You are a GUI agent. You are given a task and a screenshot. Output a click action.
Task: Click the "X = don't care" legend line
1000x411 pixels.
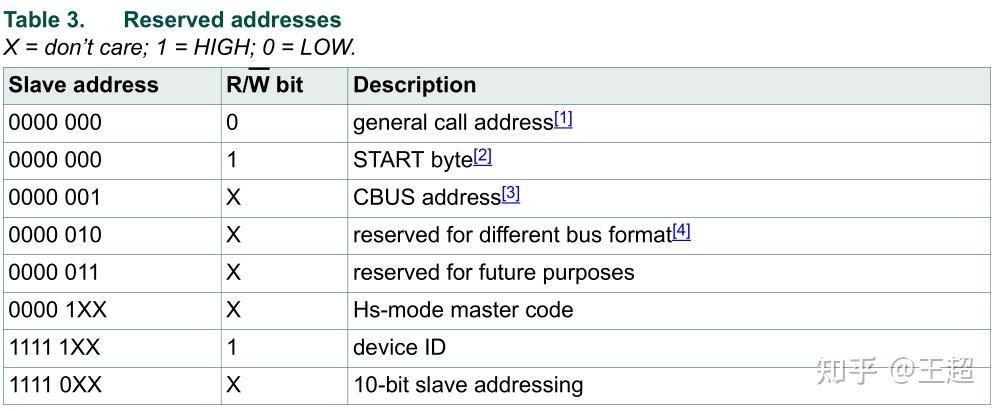coord(180,46)
